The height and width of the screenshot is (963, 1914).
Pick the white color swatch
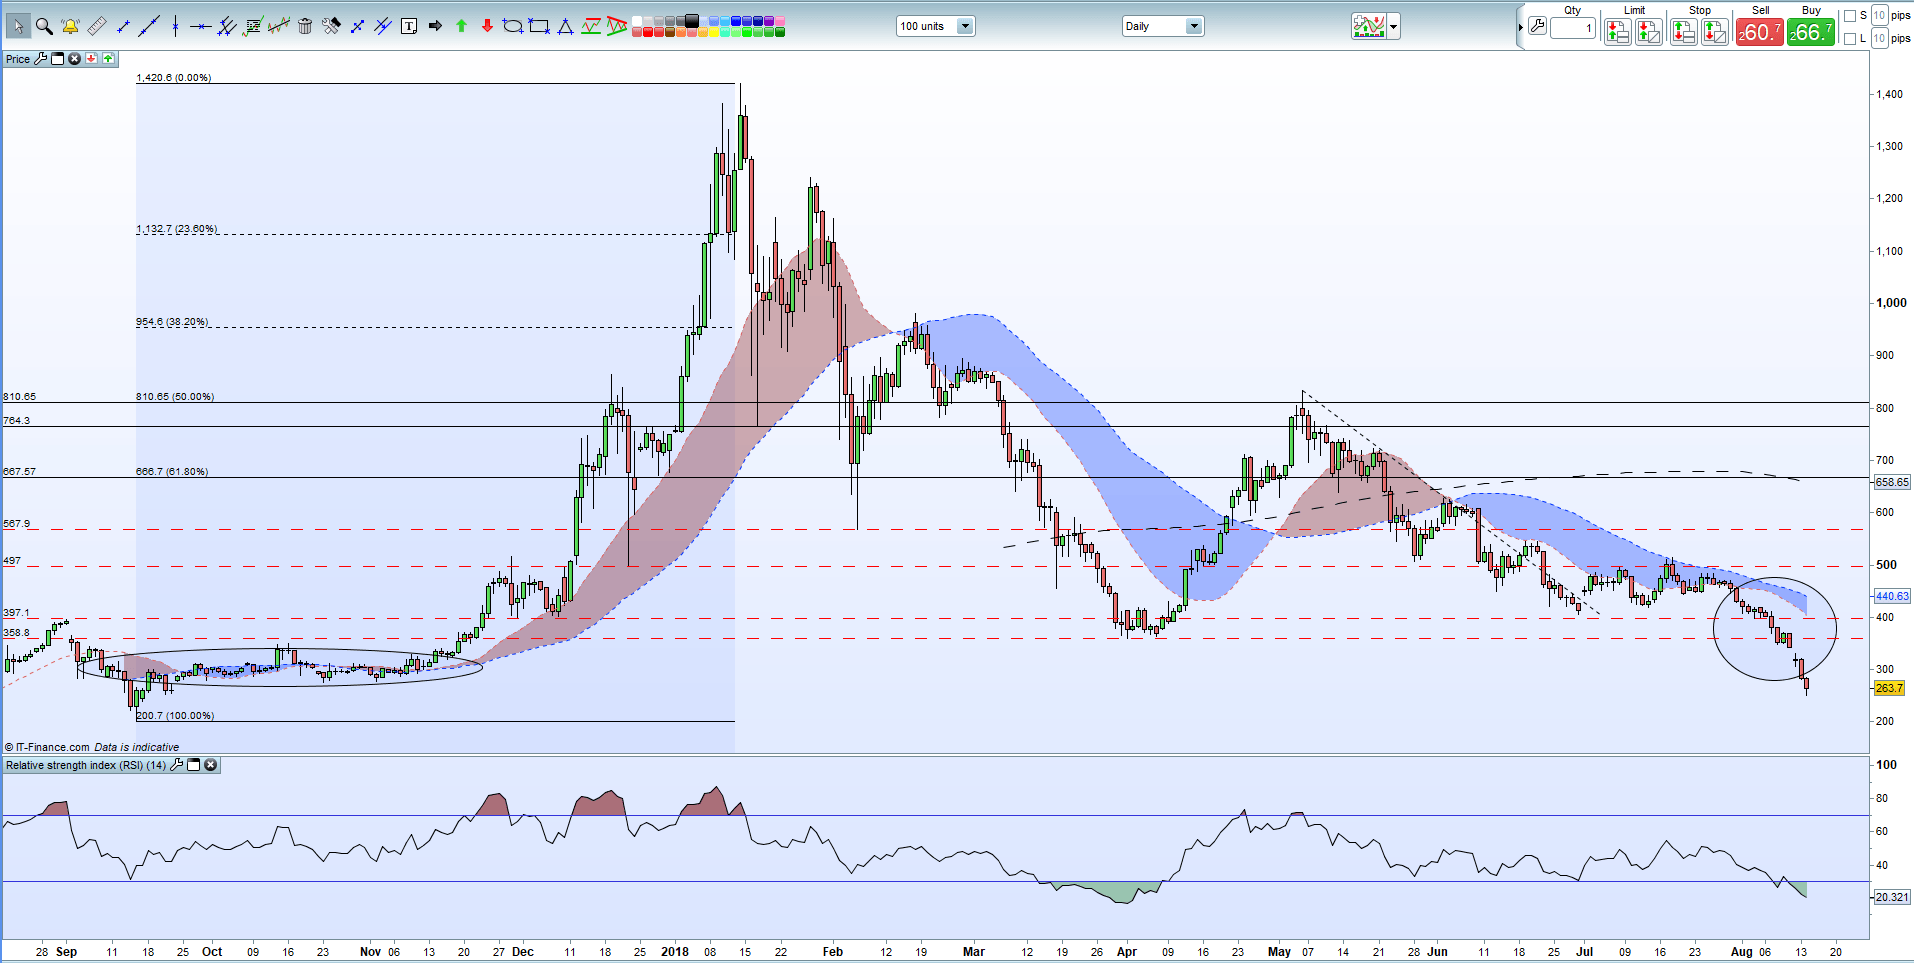[x=637, y=20]
